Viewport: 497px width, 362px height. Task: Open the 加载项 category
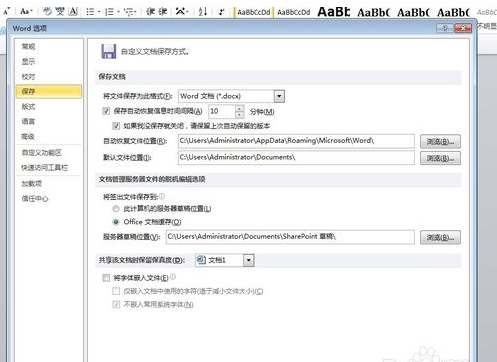(x=49, y=183)
